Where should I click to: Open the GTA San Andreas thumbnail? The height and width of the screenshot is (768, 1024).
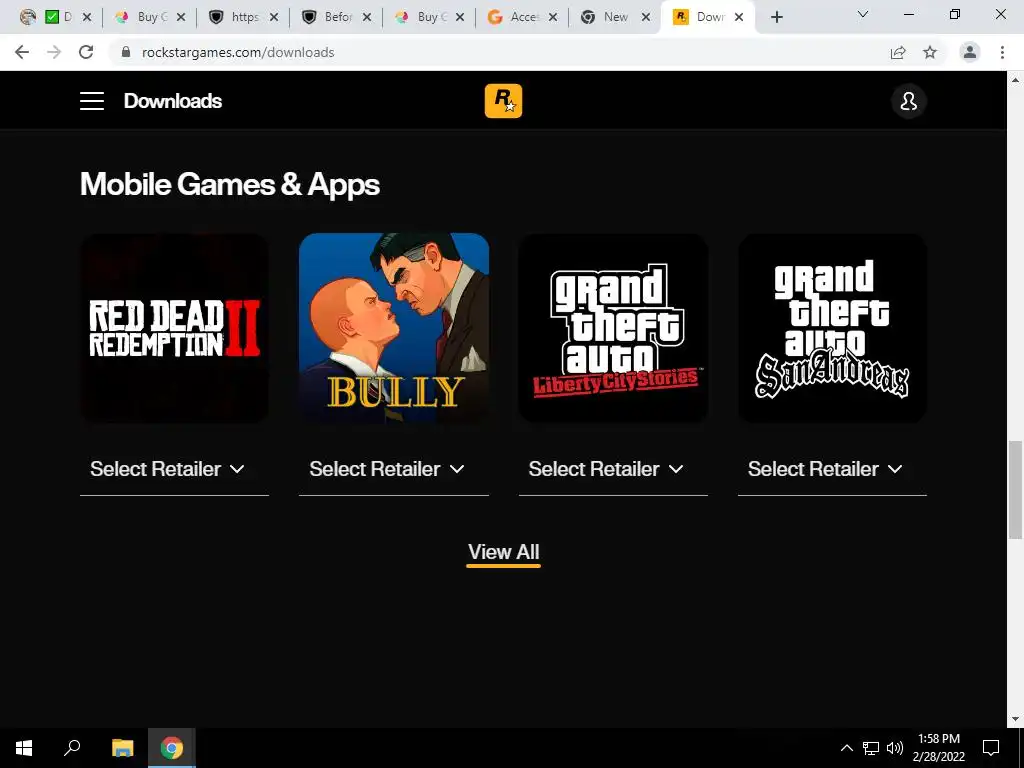pyautogui.click(x=832, y=328)
